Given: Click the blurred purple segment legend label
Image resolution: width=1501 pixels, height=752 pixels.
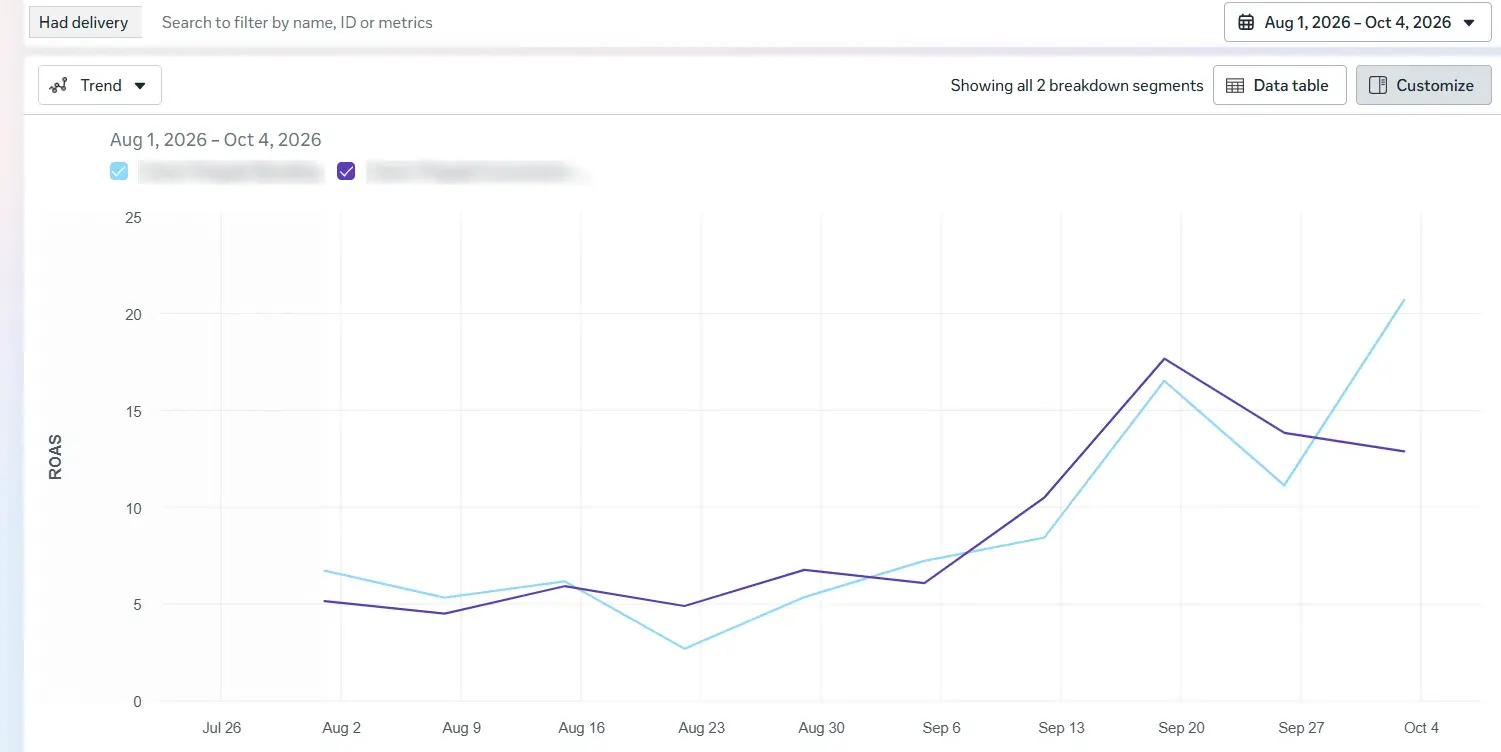Looking at the screenshot, I should pos(476,172).
